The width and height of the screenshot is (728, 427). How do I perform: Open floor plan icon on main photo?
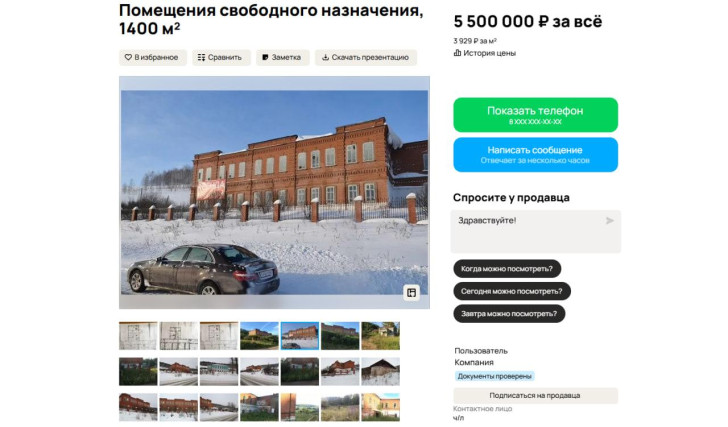tap(411, 293)
